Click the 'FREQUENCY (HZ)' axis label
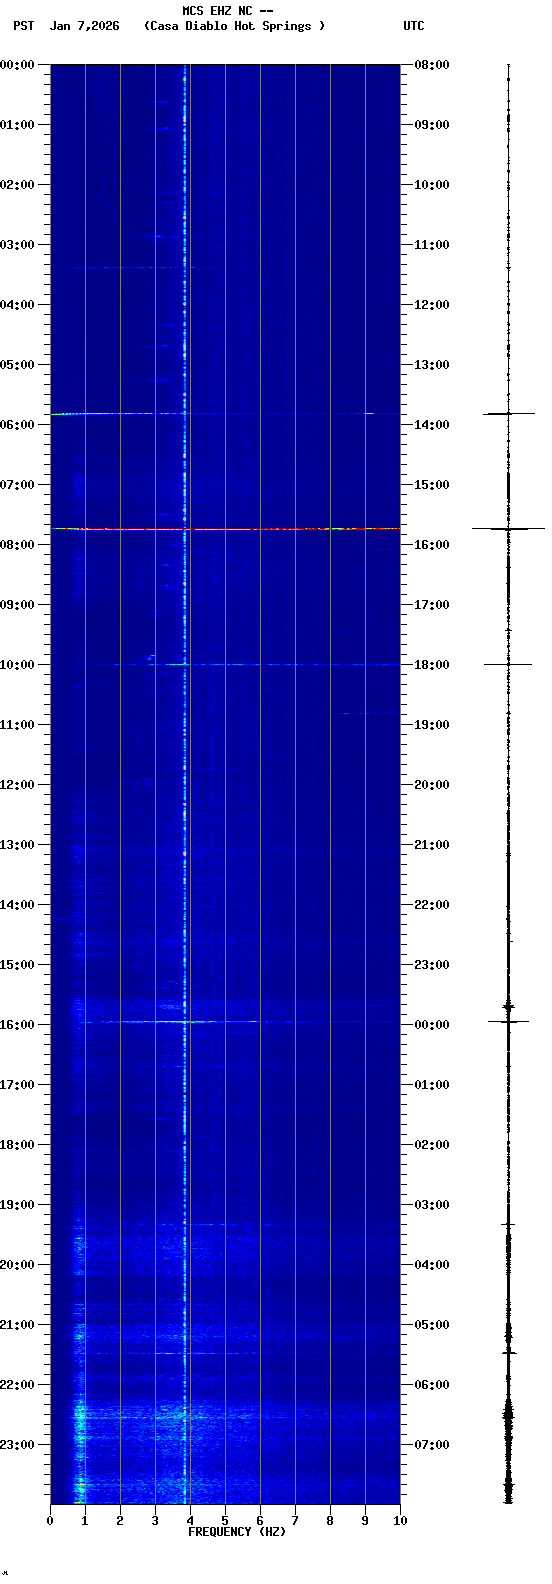This screenshot has height=1584, width=552. 237,1532
